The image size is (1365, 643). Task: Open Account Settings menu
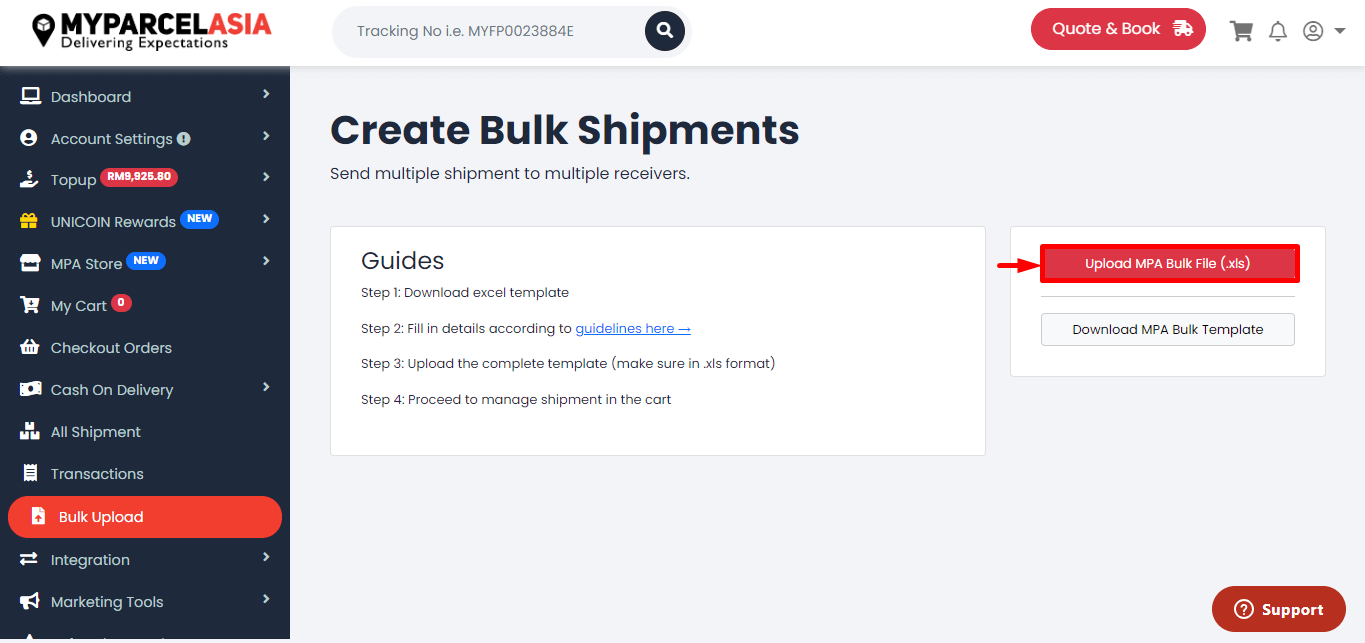coord(112,139)
